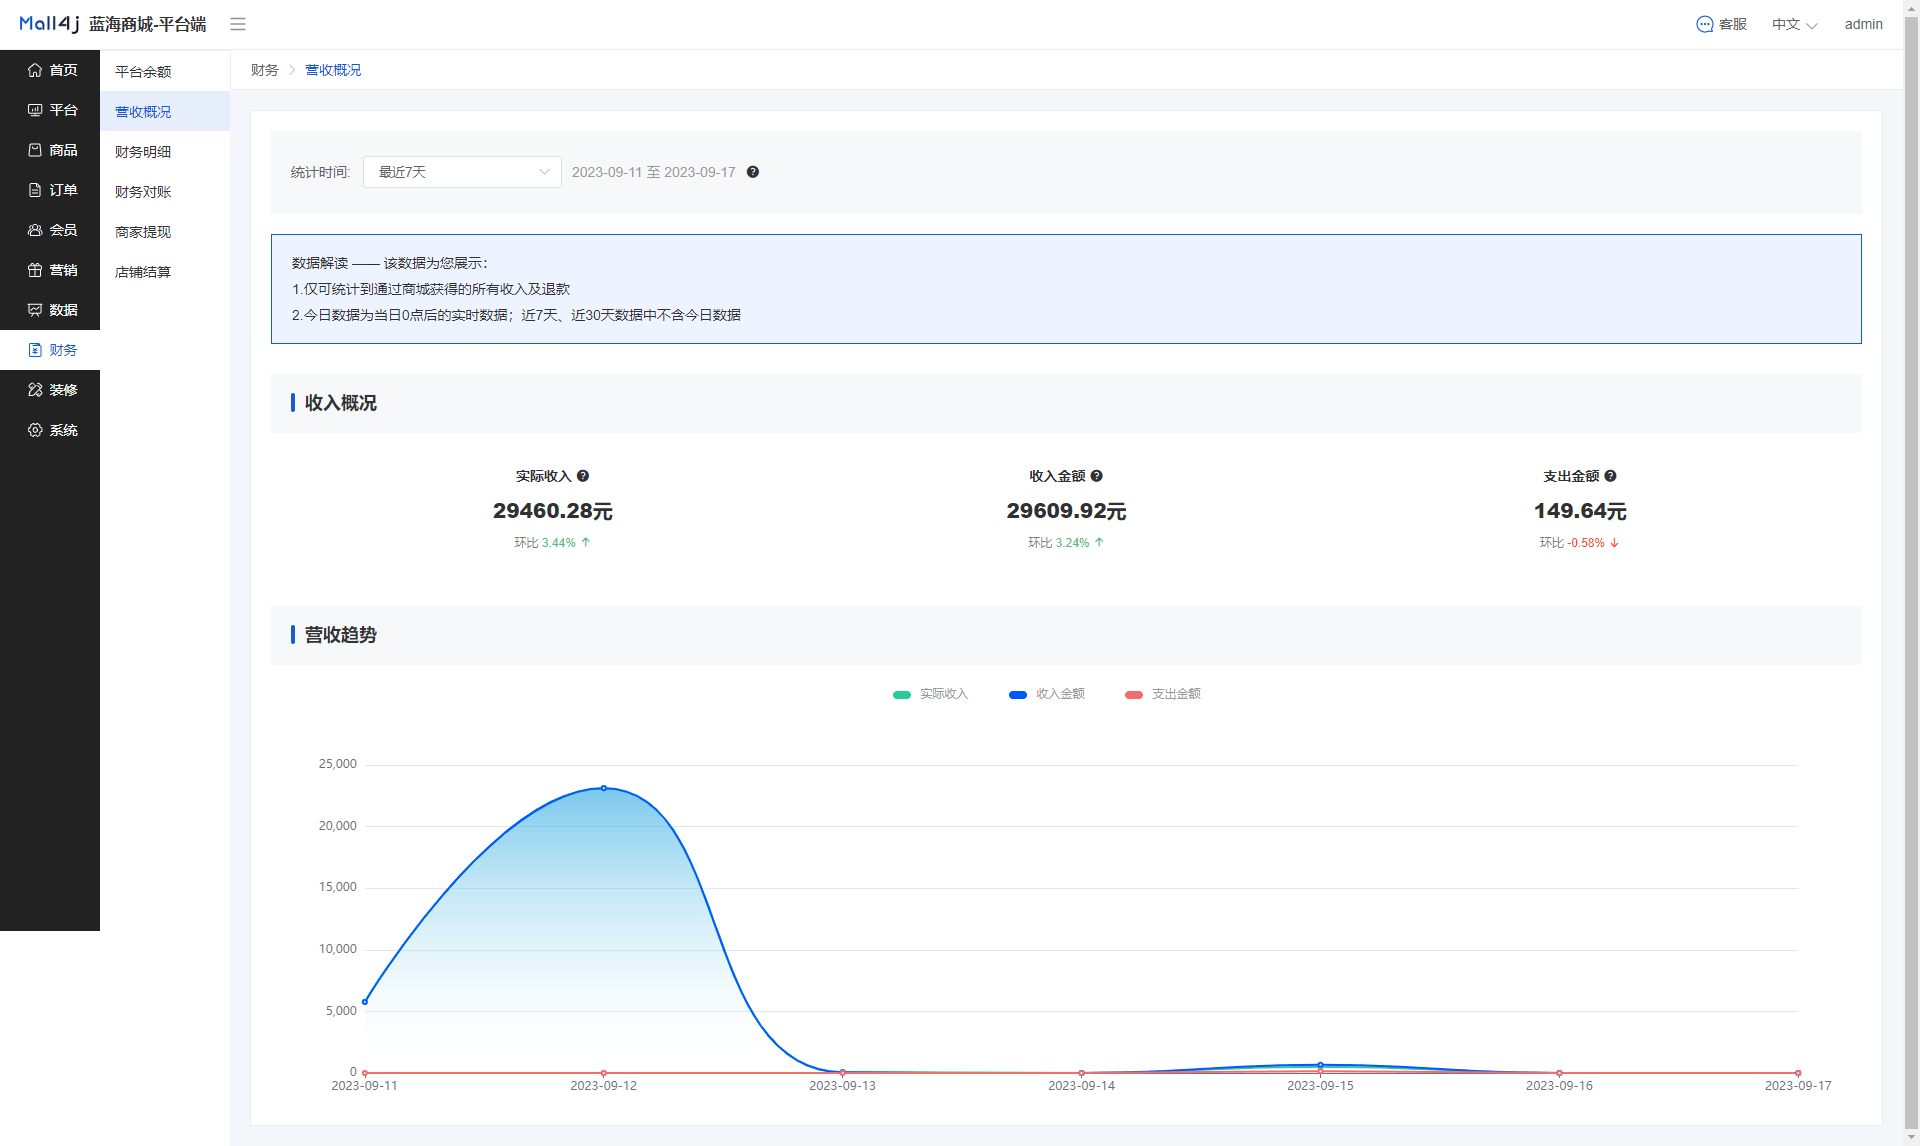Expand the 中文 language dropdown
This screenshot has height=1146, width=1920.
click(1794, 24)
